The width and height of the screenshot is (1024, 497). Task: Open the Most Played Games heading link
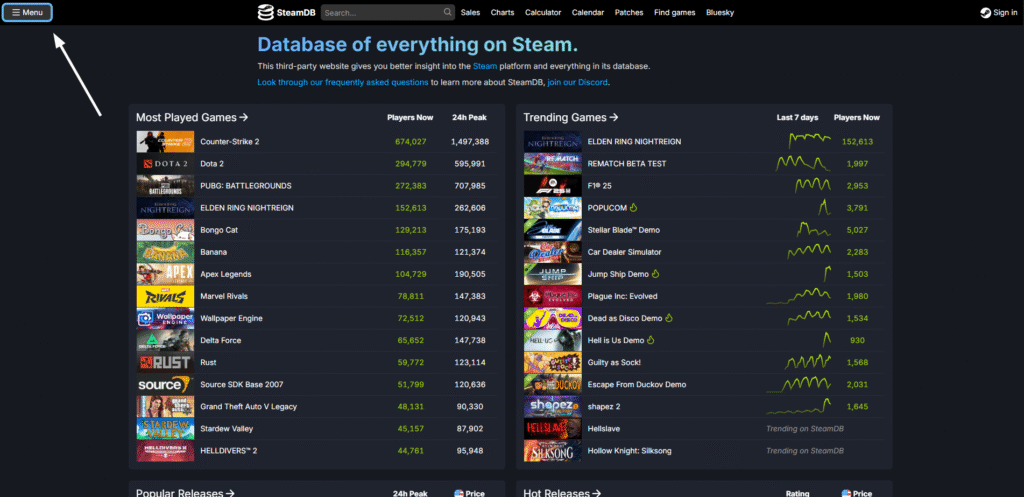[192, 118]
